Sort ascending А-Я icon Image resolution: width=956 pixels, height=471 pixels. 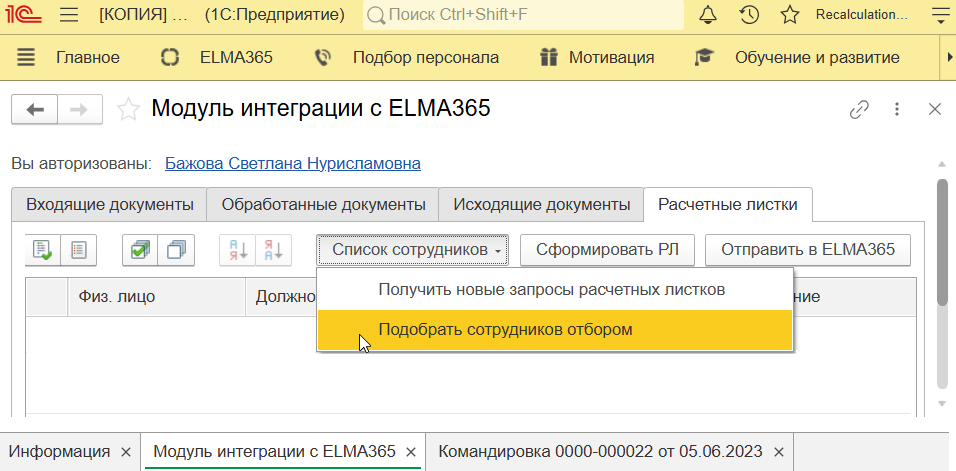click(x=237, y=250)
